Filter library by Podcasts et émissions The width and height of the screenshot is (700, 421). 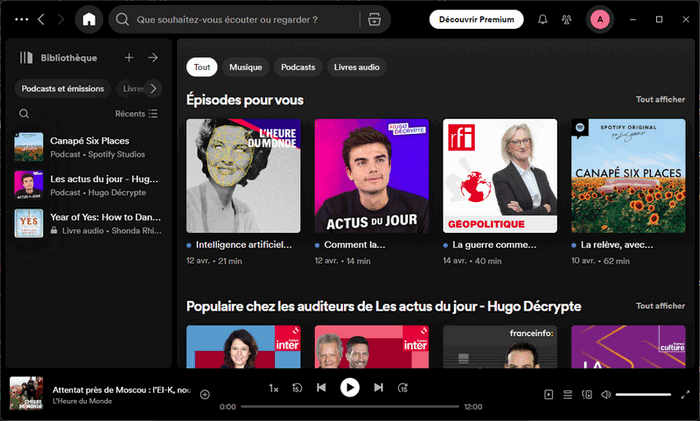coord(63,89)
